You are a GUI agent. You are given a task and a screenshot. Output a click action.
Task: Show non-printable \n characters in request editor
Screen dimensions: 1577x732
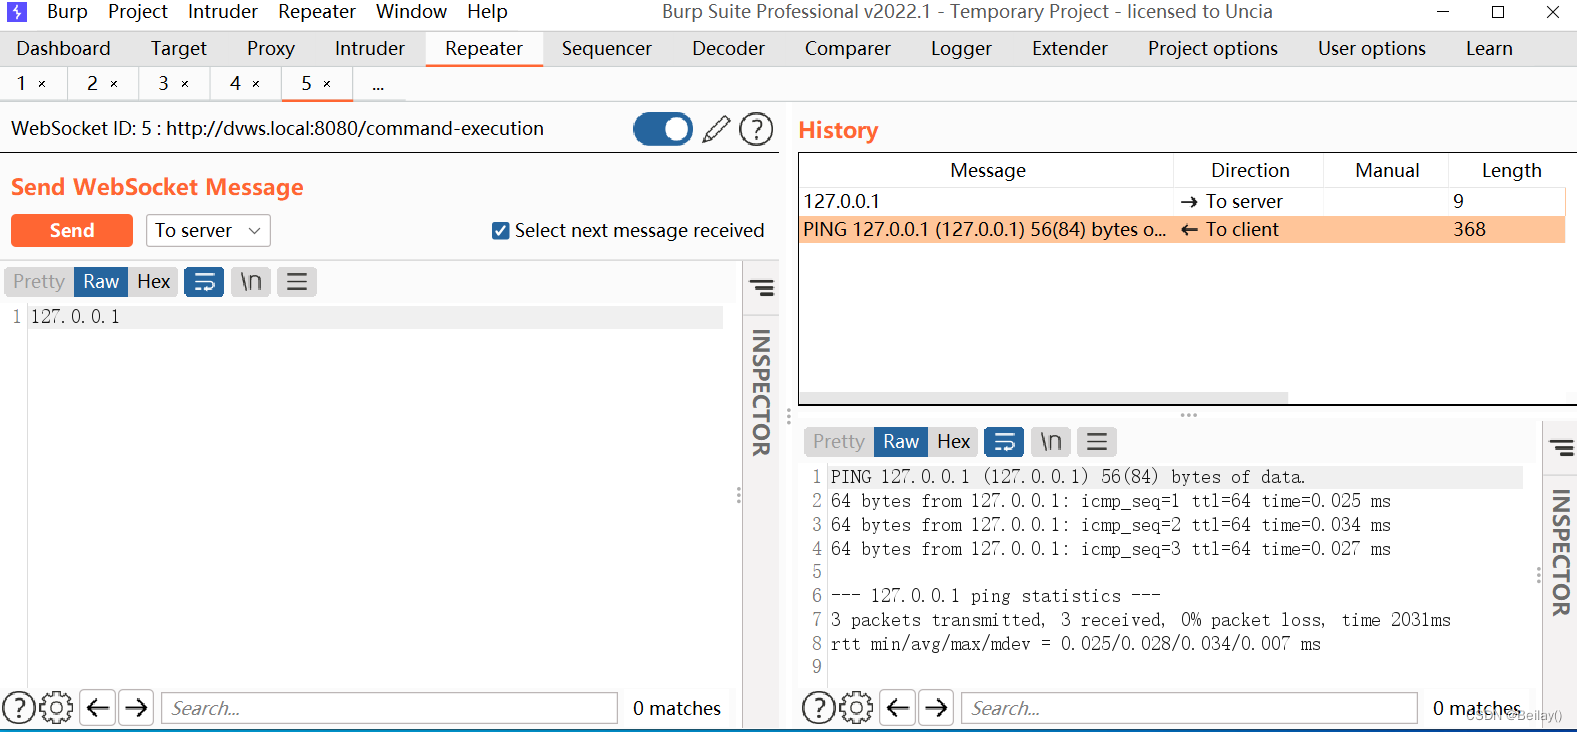click(x=250, y=282)
